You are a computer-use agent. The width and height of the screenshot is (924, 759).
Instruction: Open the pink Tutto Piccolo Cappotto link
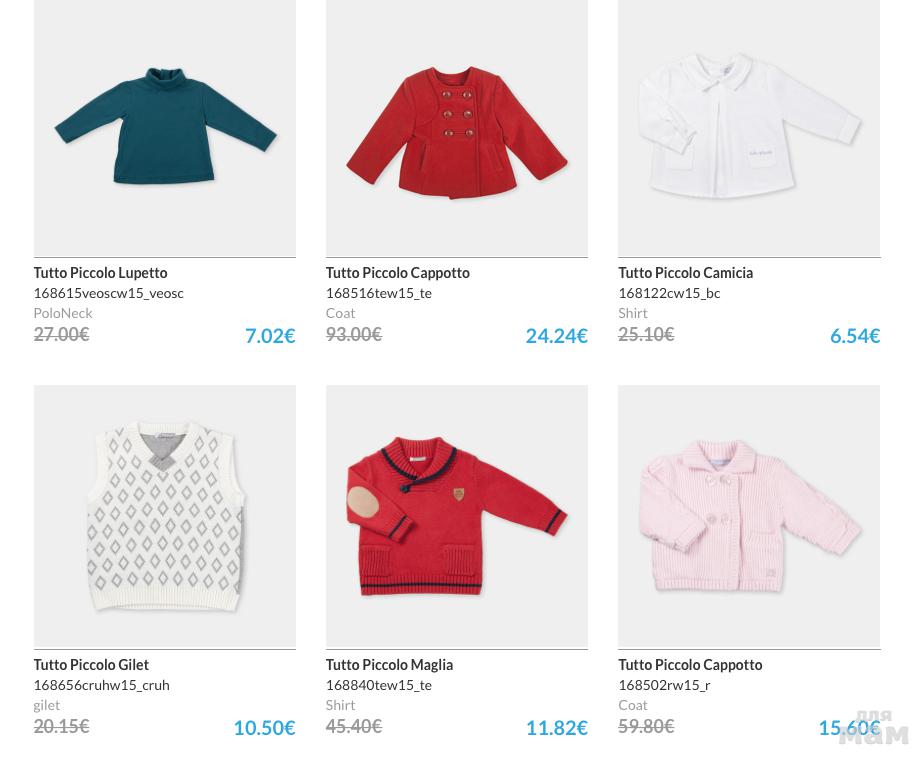pos(690,665)
